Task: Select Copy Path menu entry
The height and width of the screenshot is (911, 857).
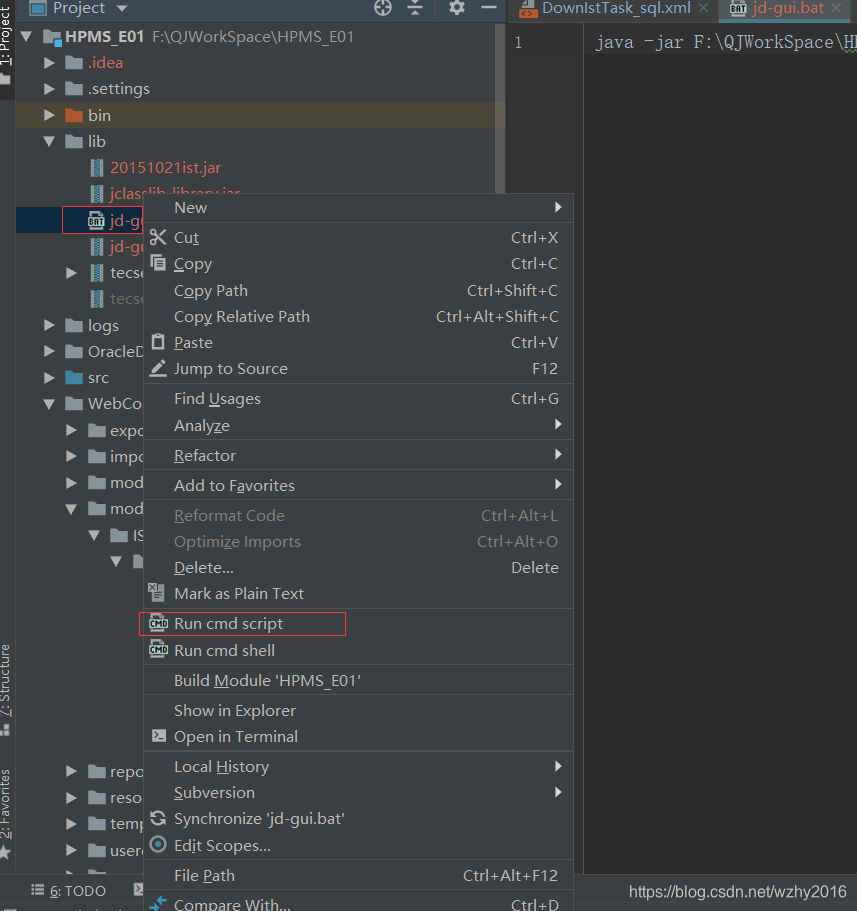Action: click(358, 290)
